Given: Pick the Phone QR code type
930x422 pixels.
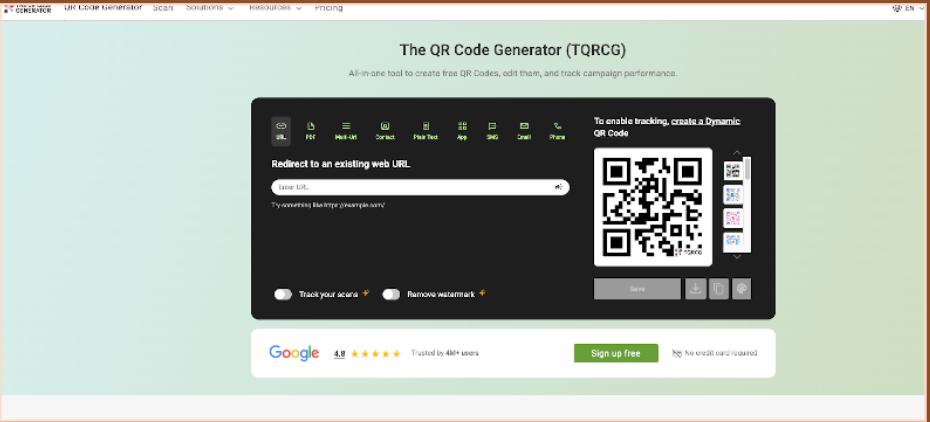Looking at the screenshot, I should pyautogui.click(x=557, y=131).
